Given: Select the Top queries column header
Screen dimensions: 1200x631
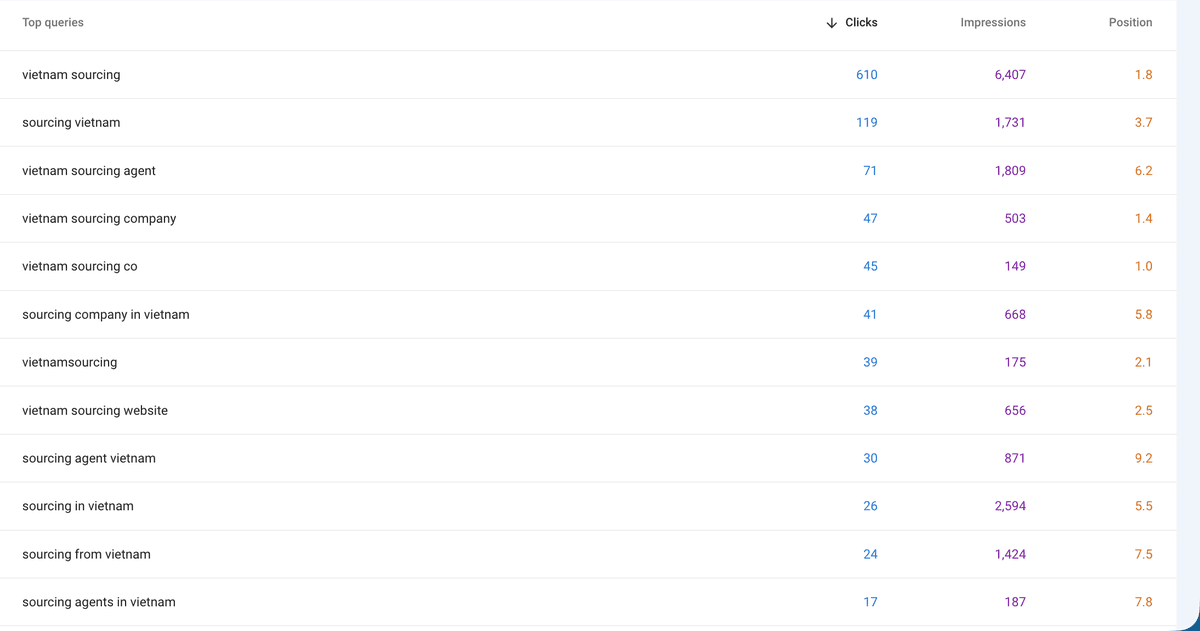Looking at the screenshot, I should [53, 22].
